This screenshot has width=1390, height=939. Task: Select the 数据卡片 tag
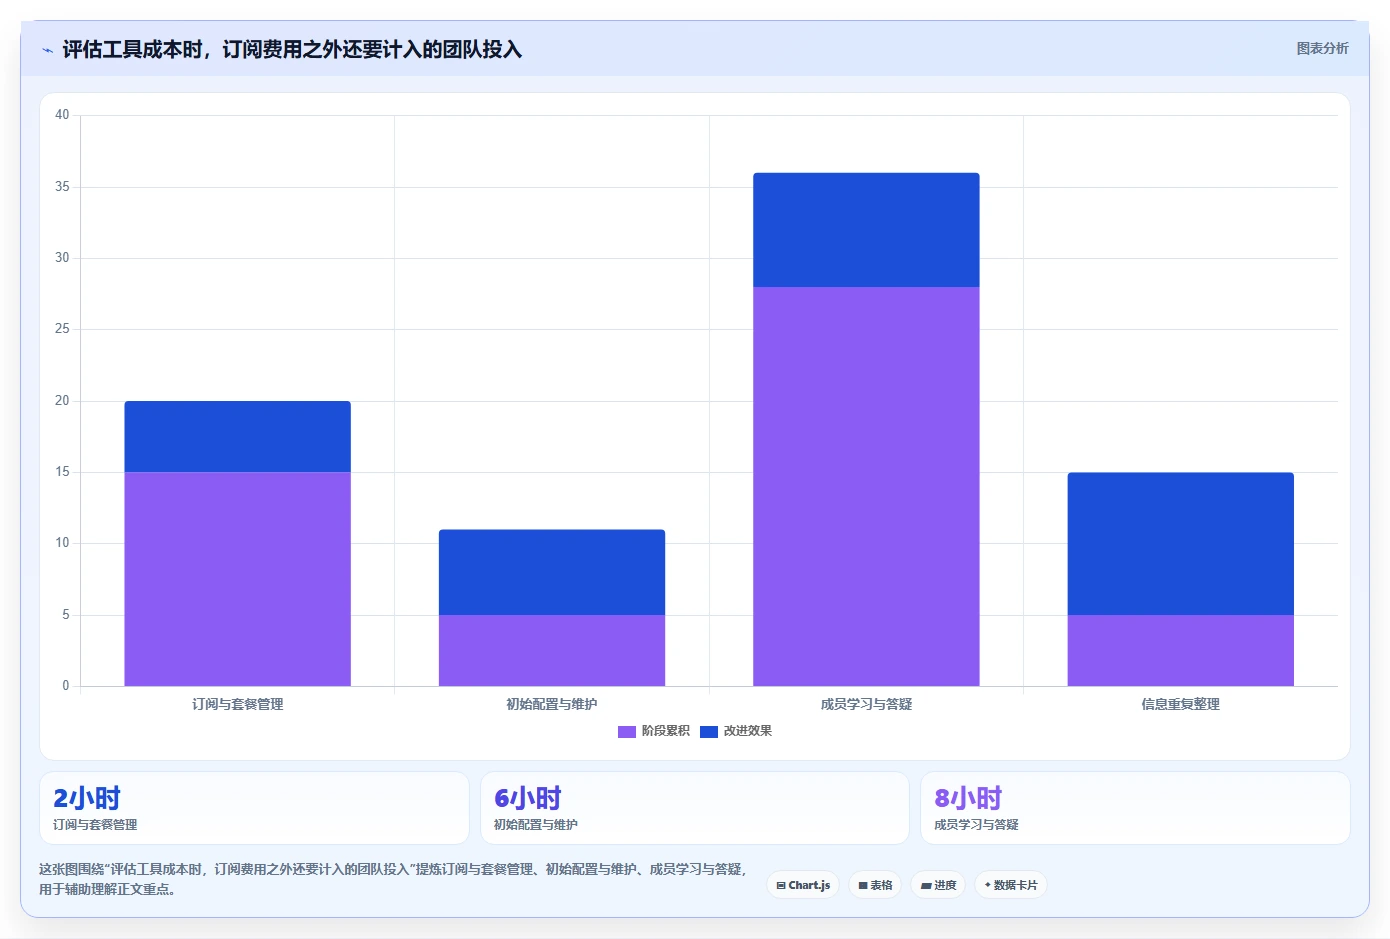click(1011, 885)
